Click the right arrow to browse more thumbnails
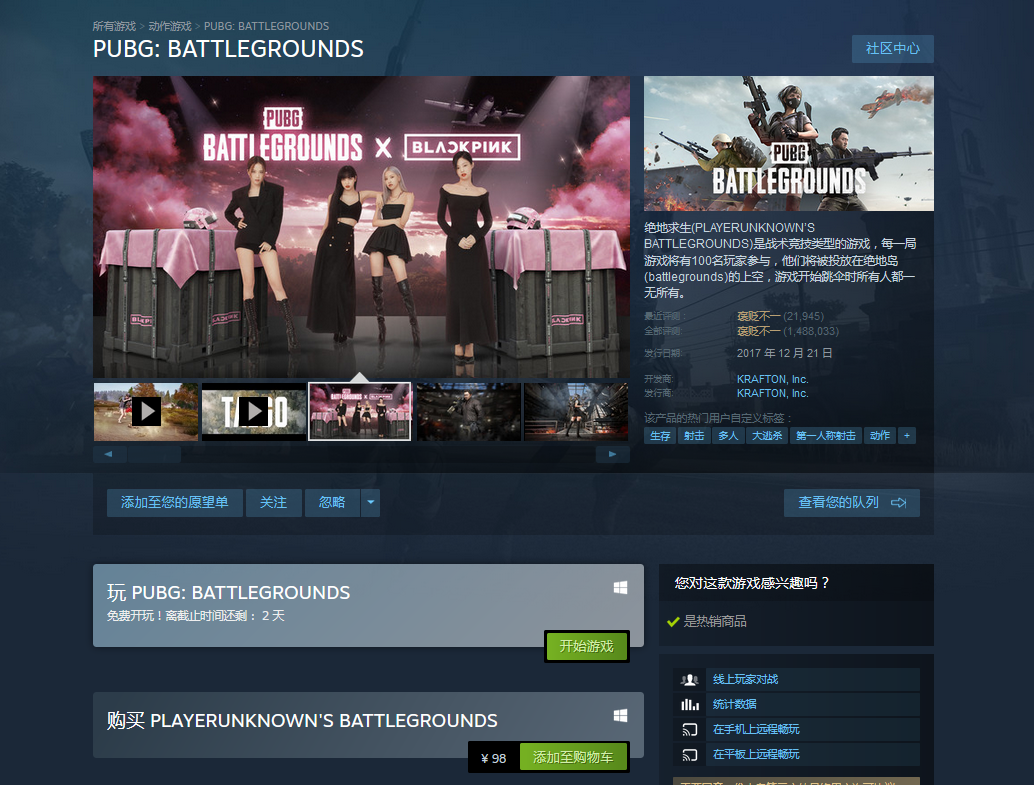This screenshot has width=1034, height=785. pos(613,454)
